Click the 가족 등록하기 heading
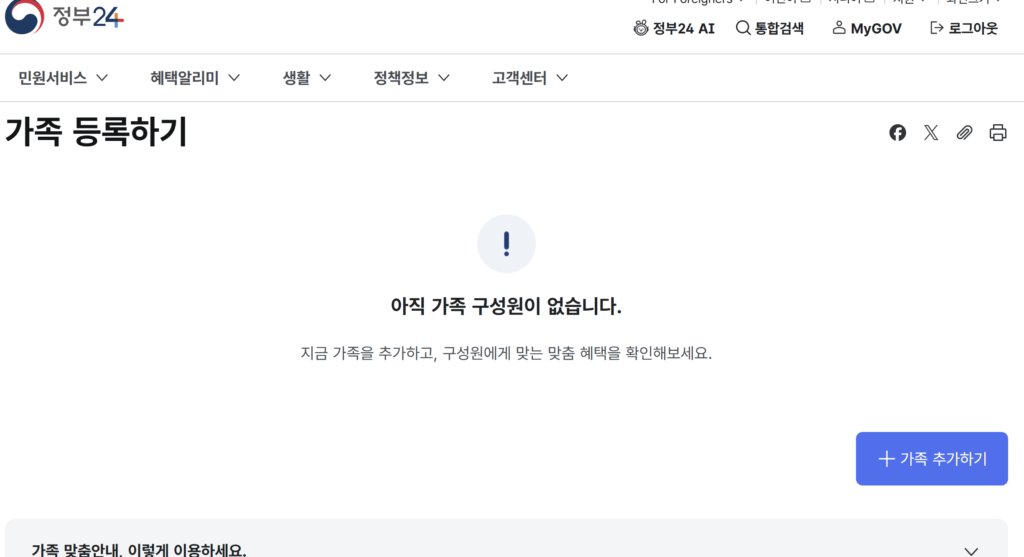The width and height of the screenshot is (1024, 557). (x=96, y=131)
